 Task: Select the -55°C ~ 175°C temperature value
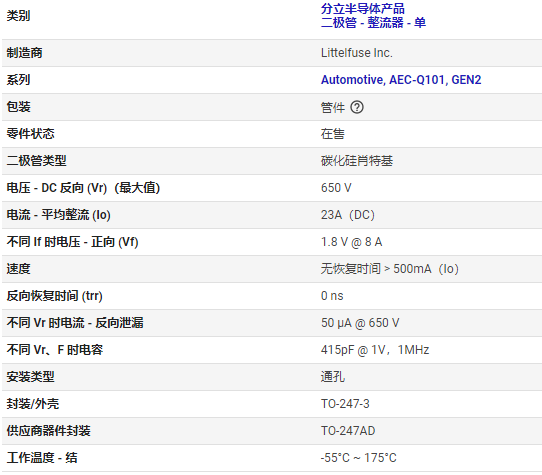coord(359,458)
